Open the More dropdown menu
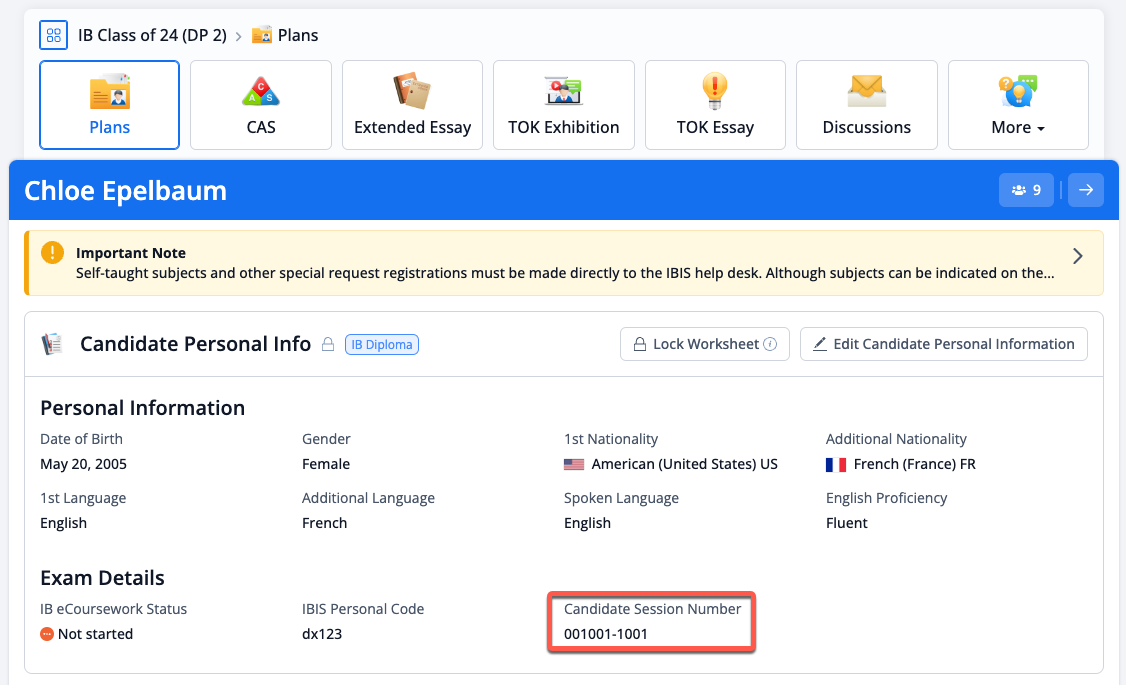1126x685 pixels. pyautogui.click(x=1017, y=127)
